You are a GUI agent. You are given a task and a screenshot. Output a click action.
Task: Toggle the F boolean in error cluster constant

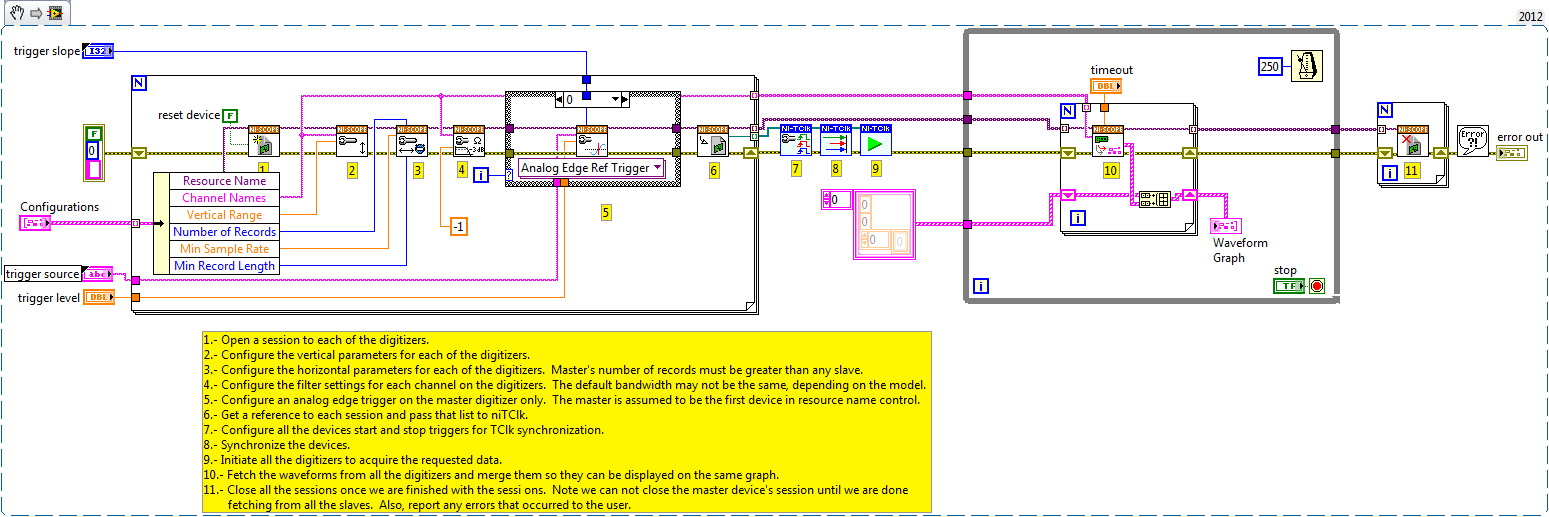[94, 133]
